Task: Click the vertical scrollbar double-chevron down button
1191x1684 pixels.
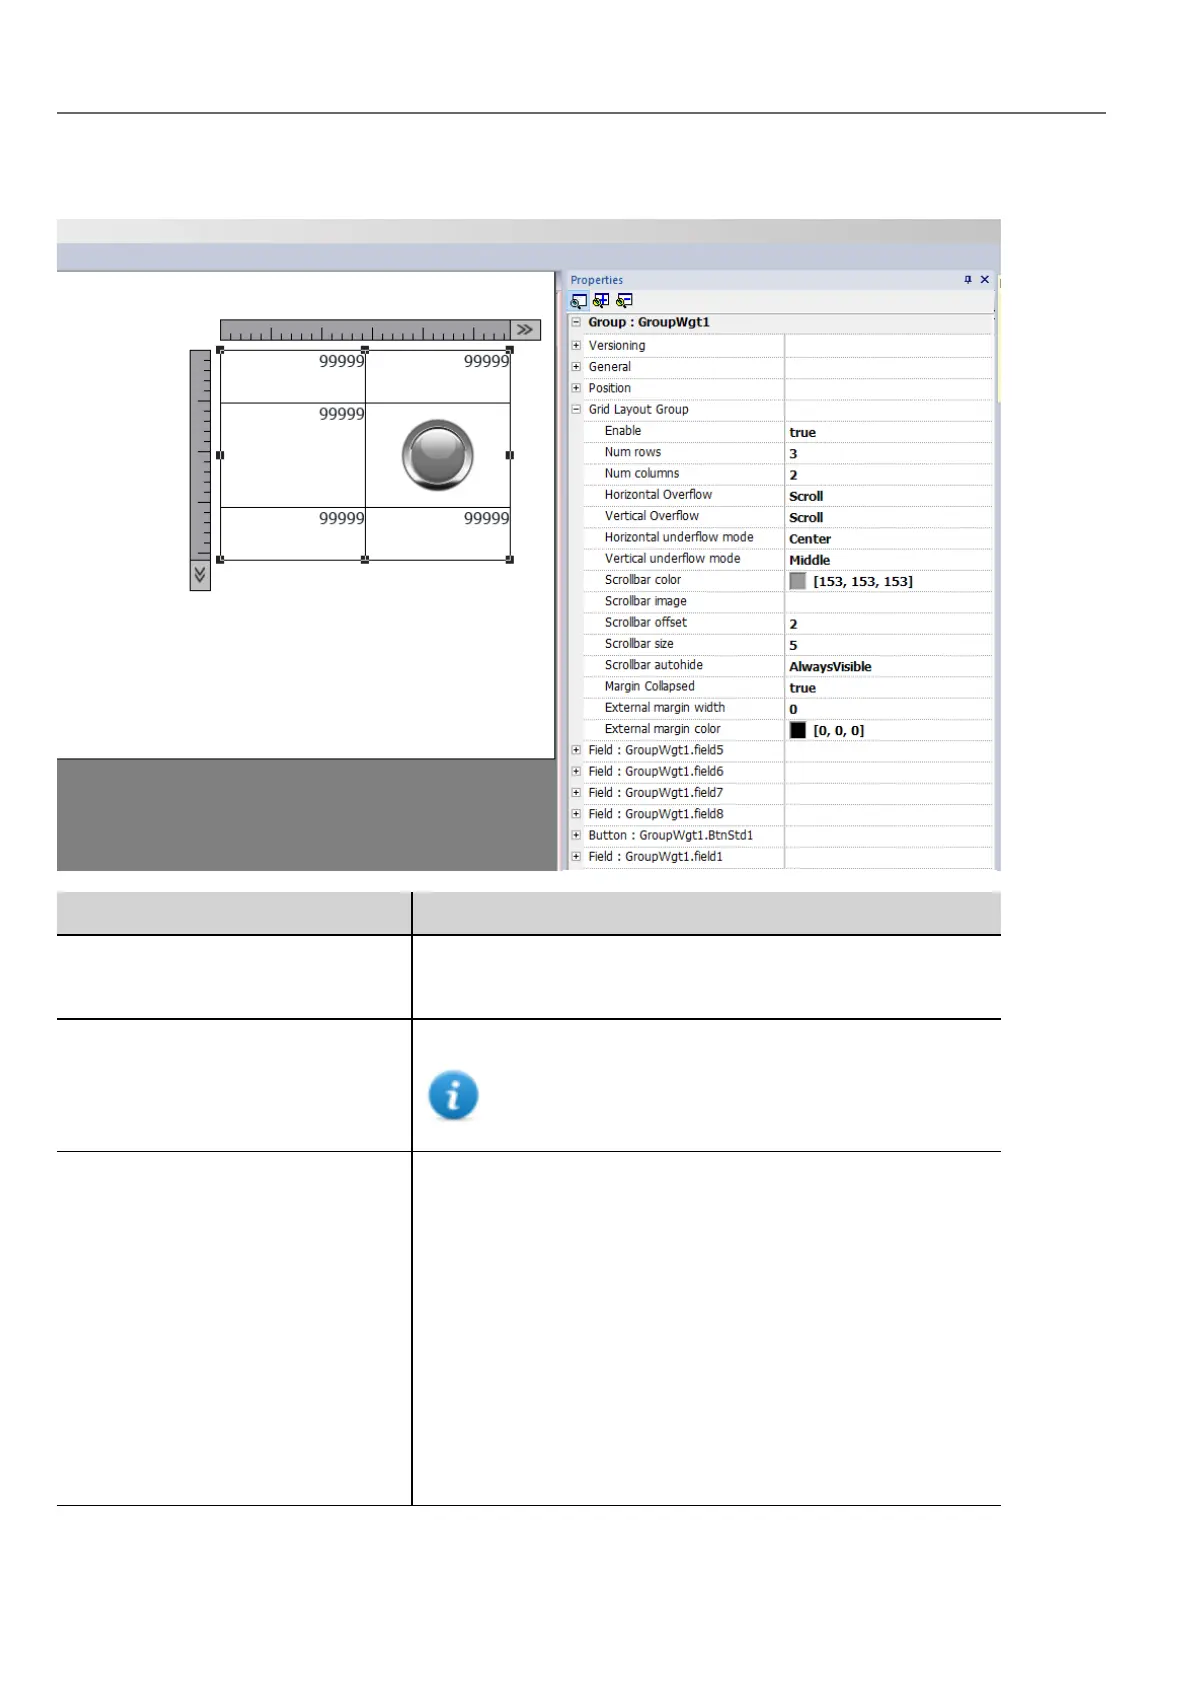Action: pyautogui.click(x=200, y=575)
